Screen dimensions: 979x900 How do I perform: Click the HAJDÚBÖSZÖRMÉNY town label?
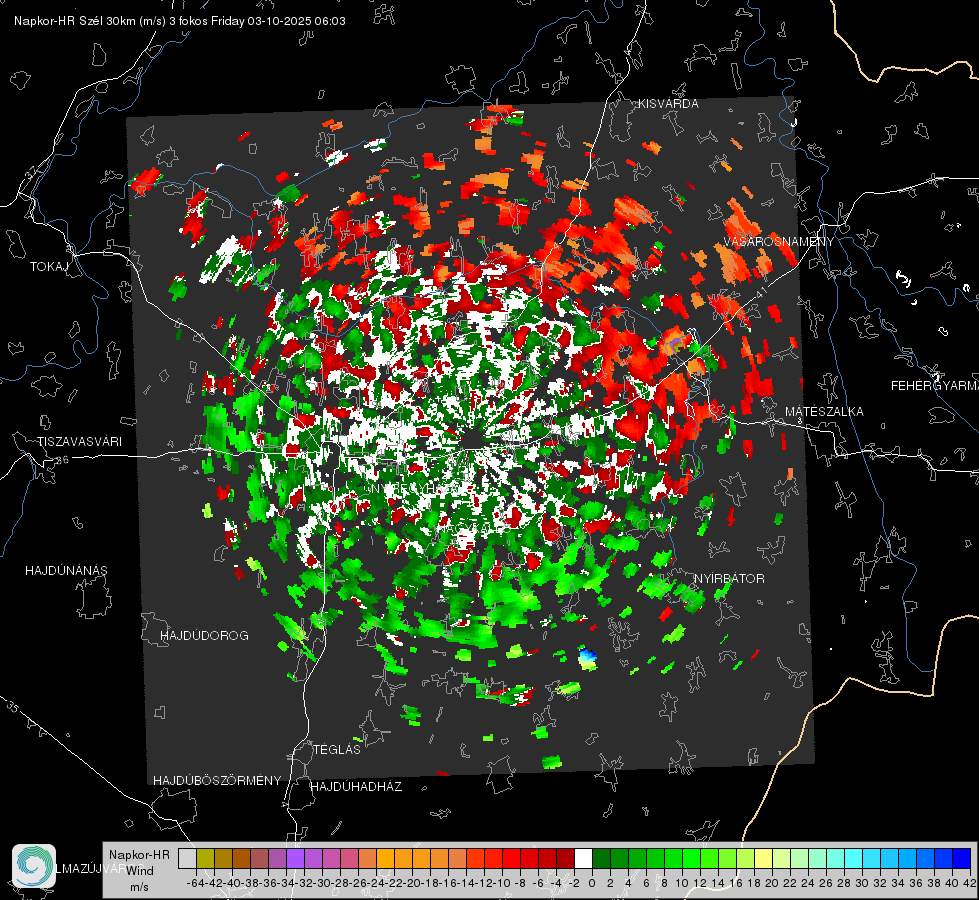coord(217,781)
